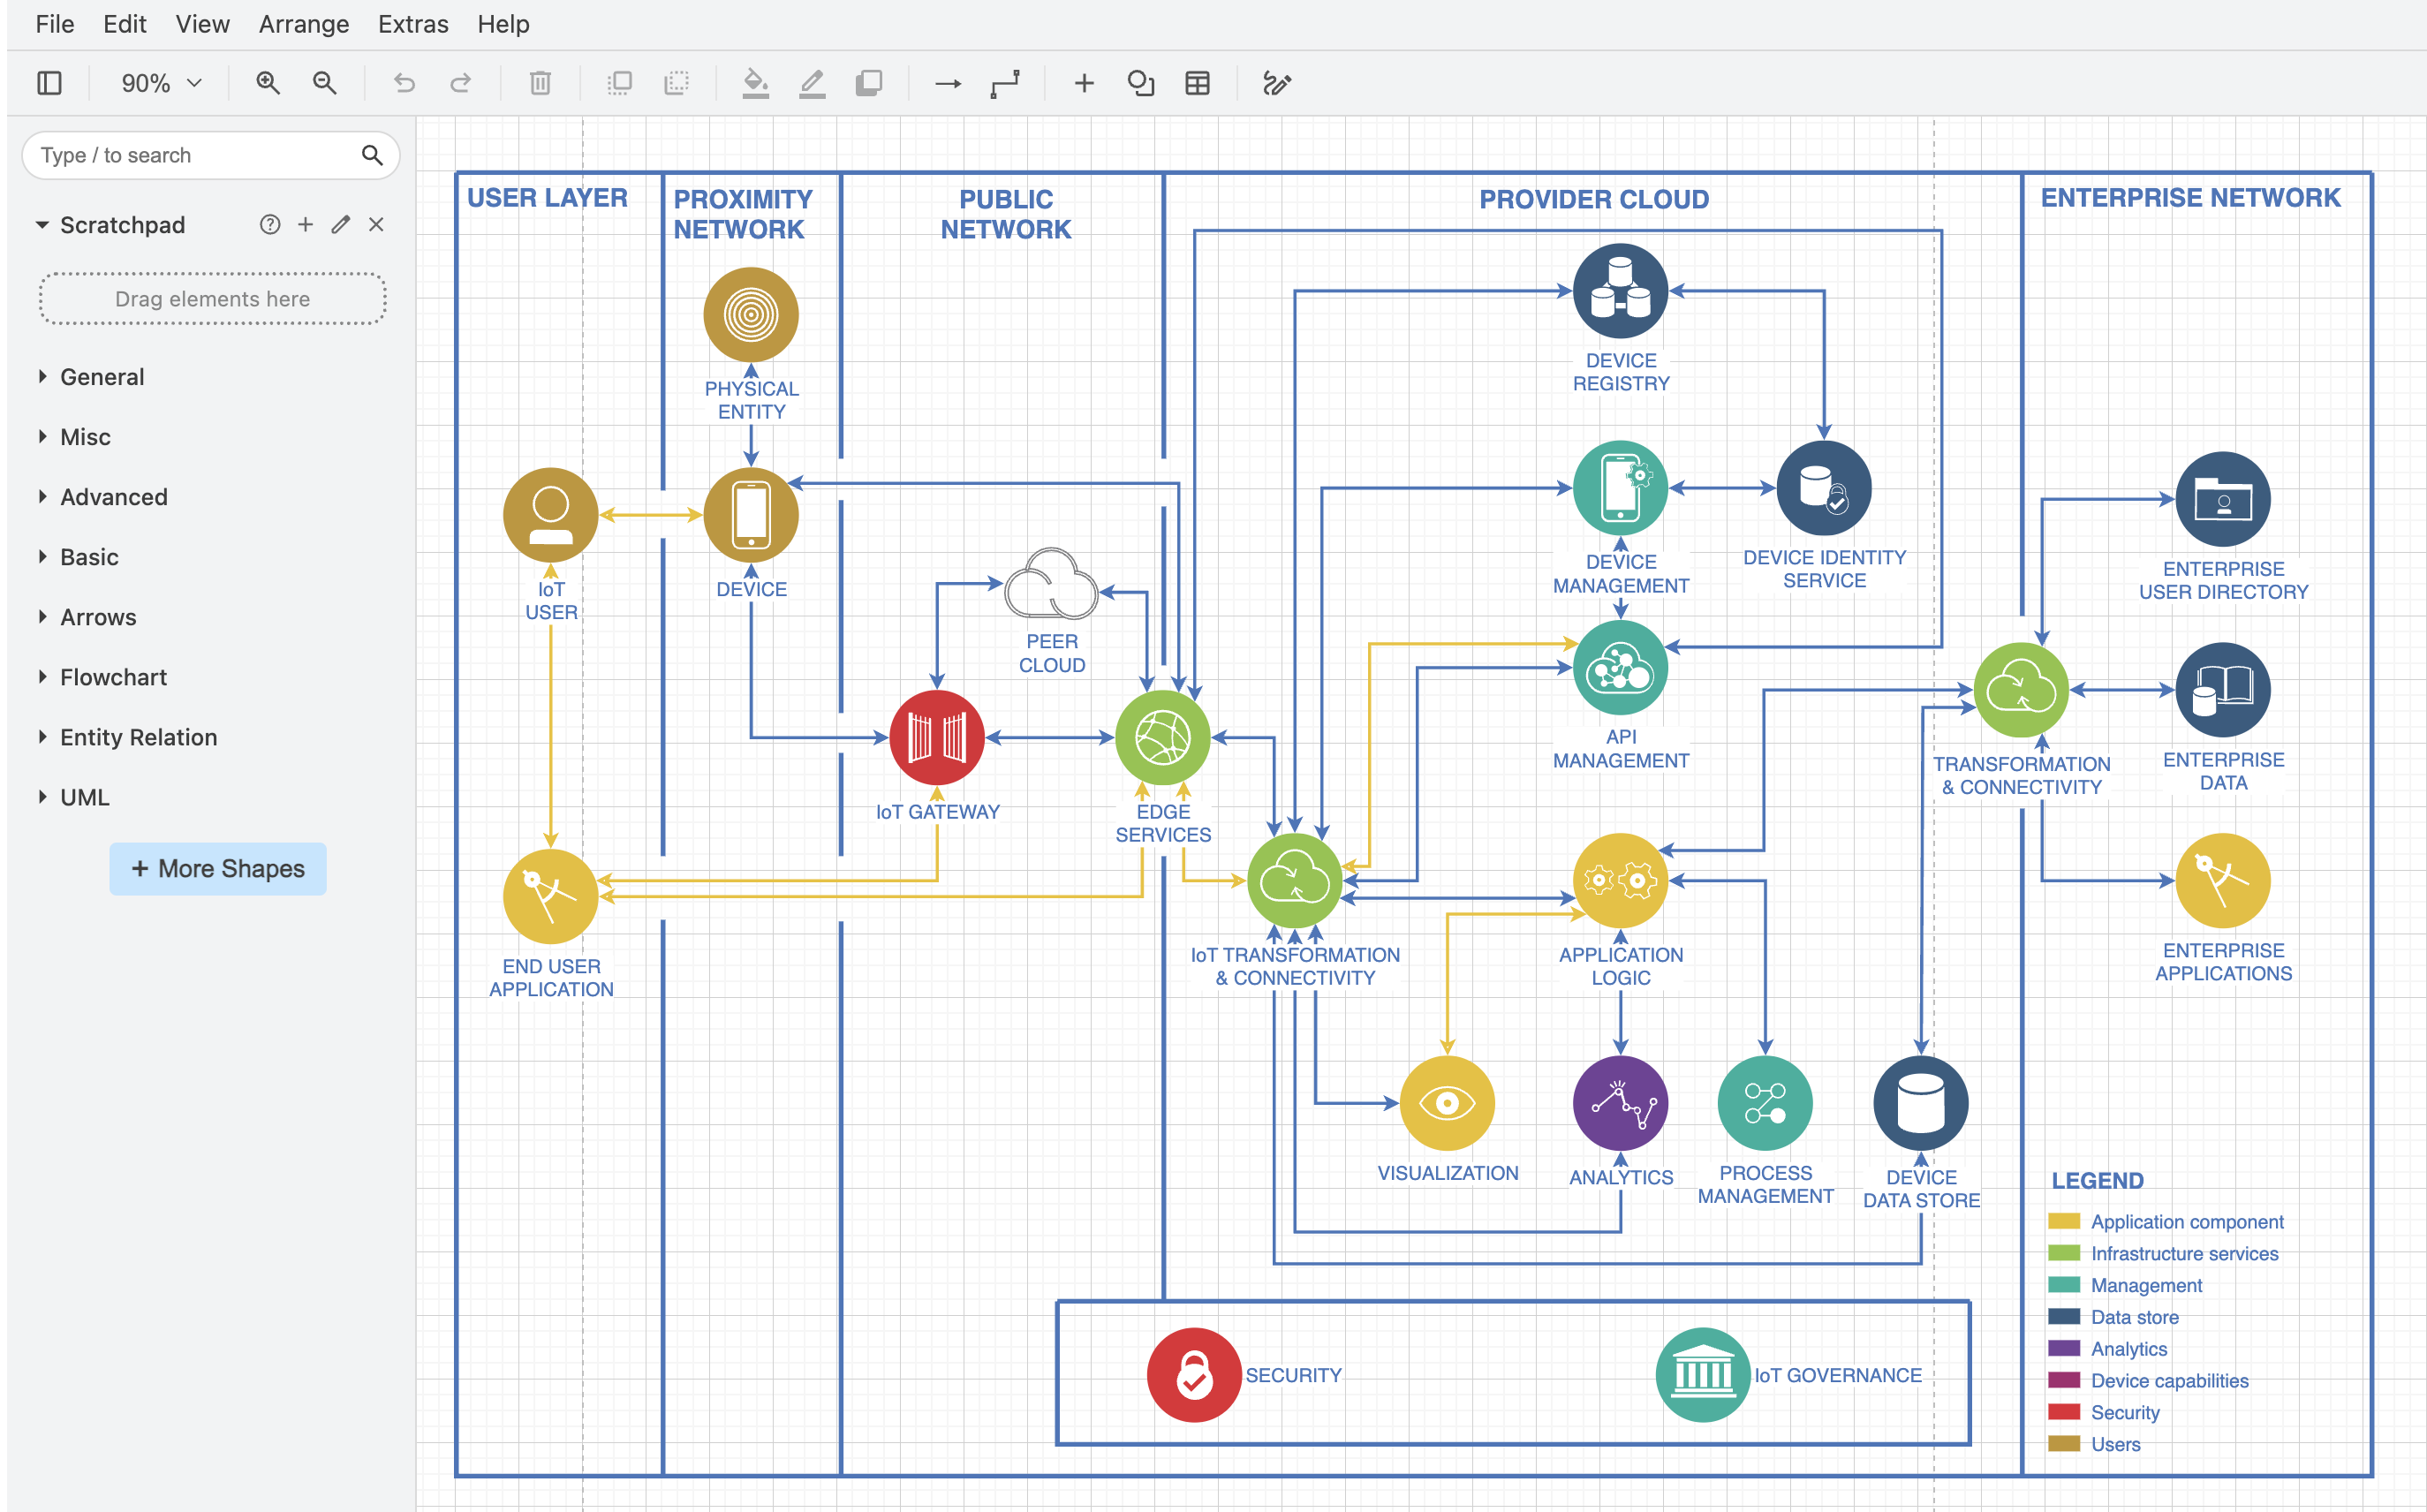The width and height of the screenshot is (2427, 1512).
Task: Activate the freehand drawing tool icon
Action: pos(1276,83)
